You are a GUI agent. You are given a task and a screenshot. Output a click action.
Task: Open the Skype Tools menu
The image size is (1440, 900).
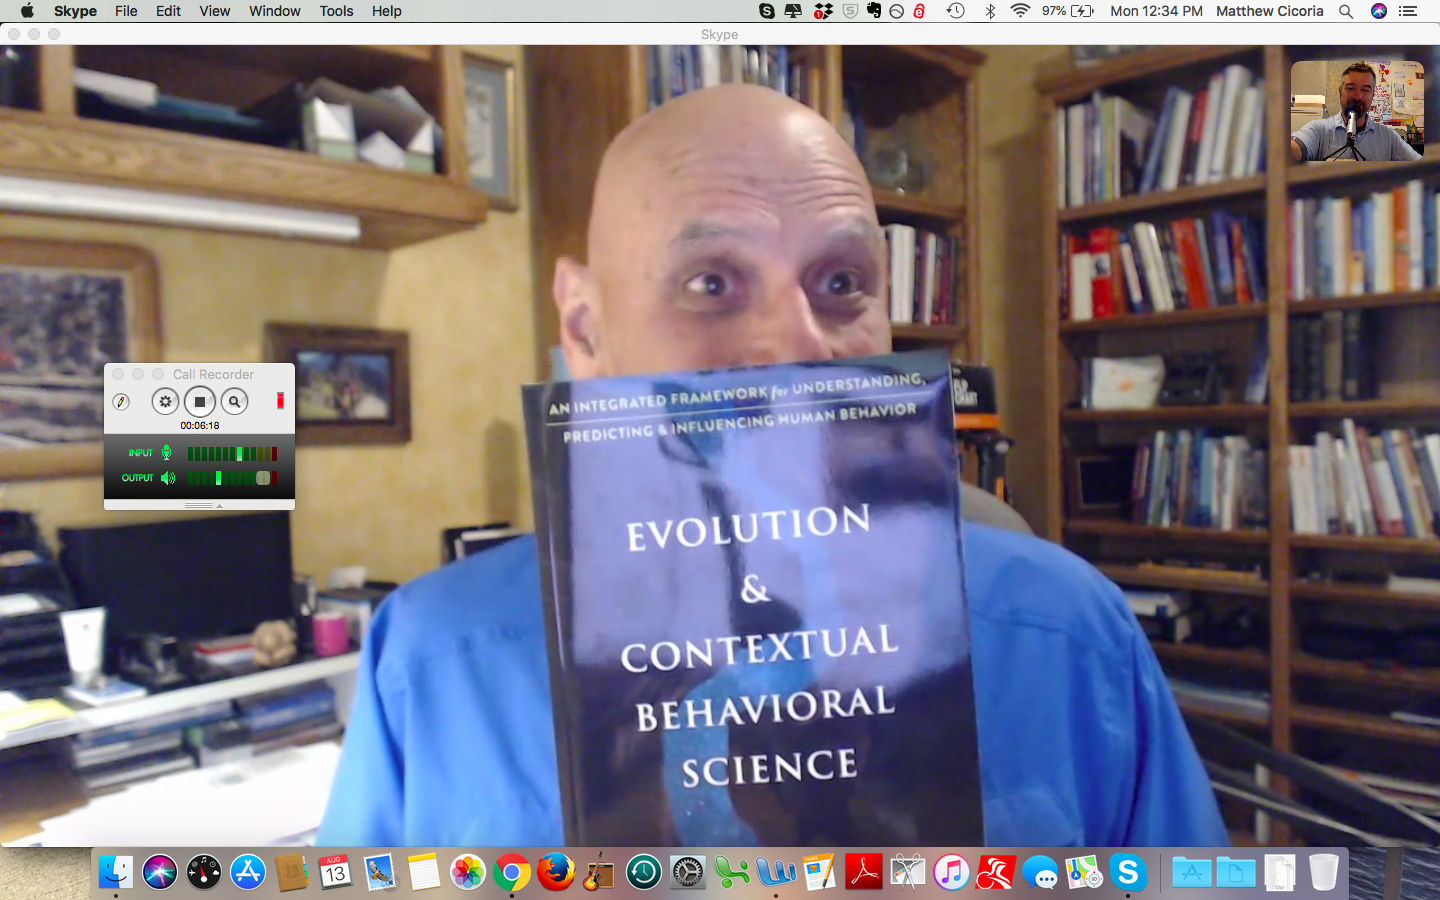(x=336, y=11)
